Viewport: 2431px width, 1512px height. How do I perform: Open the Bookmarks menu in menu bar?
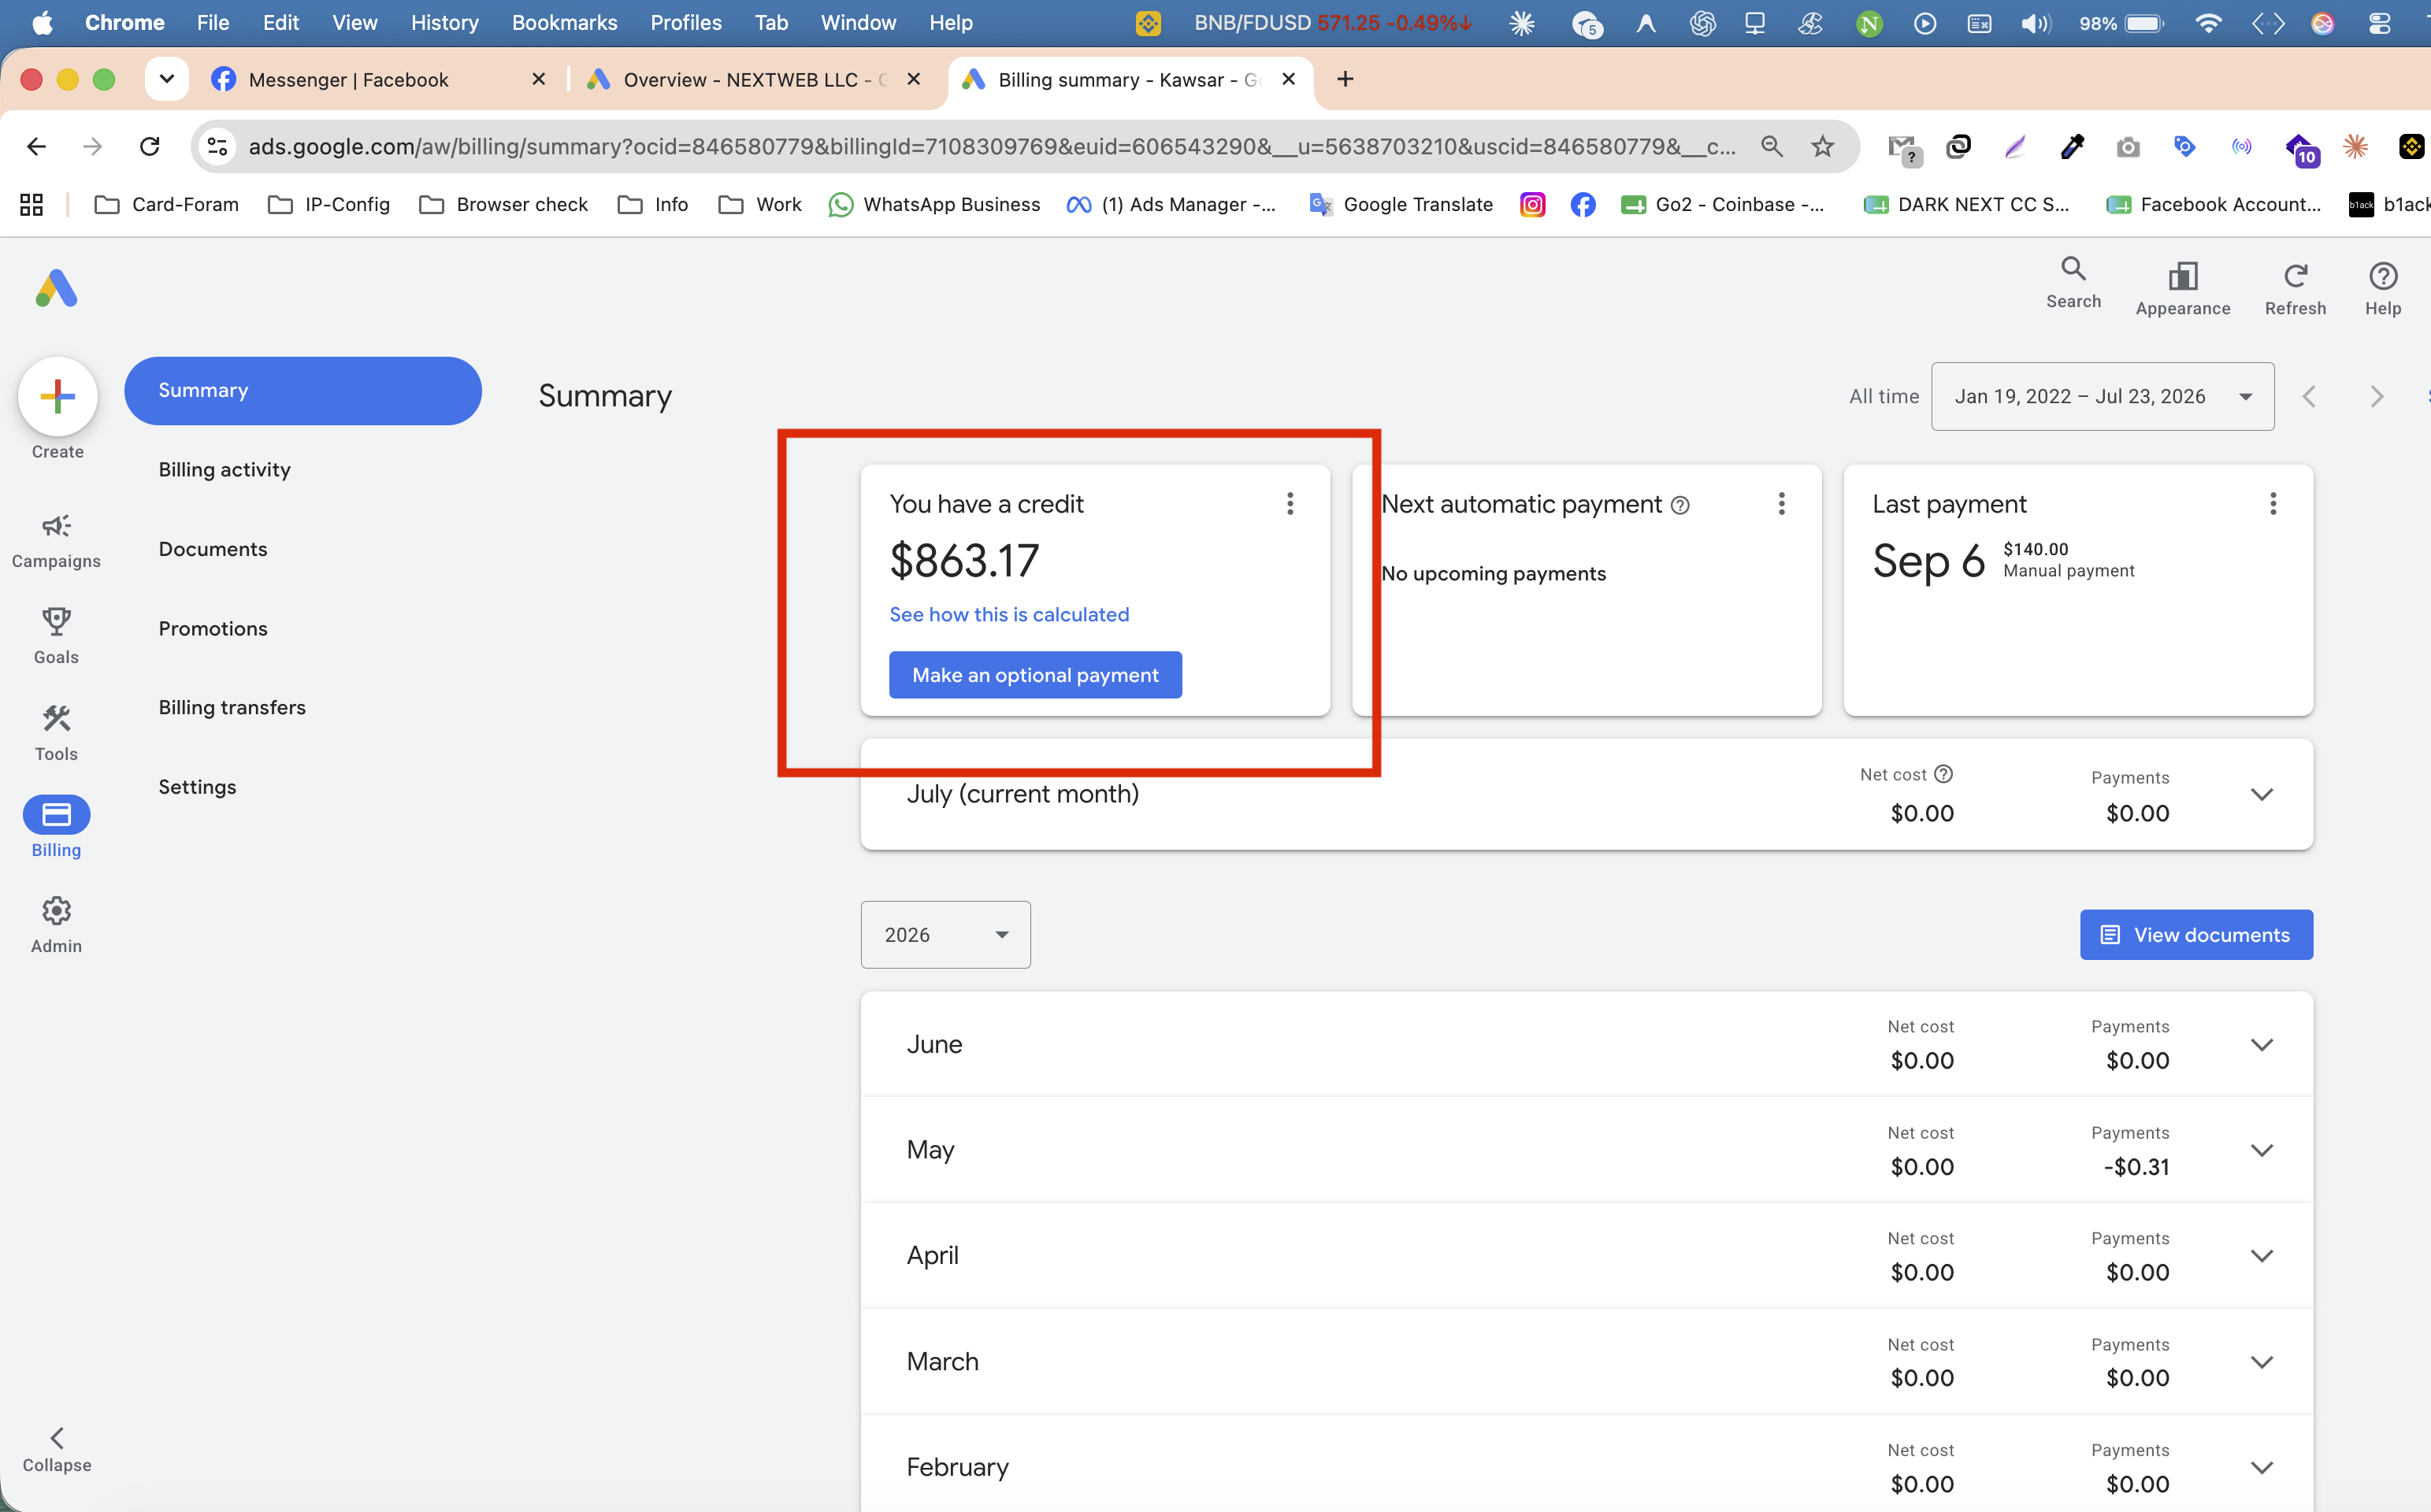(564, 22)
